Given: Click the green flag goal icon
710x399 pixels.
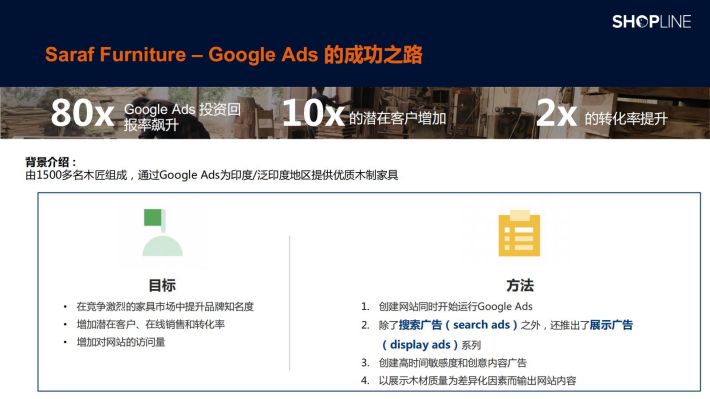Looking at the screenshot, I should tap(163, 232).
